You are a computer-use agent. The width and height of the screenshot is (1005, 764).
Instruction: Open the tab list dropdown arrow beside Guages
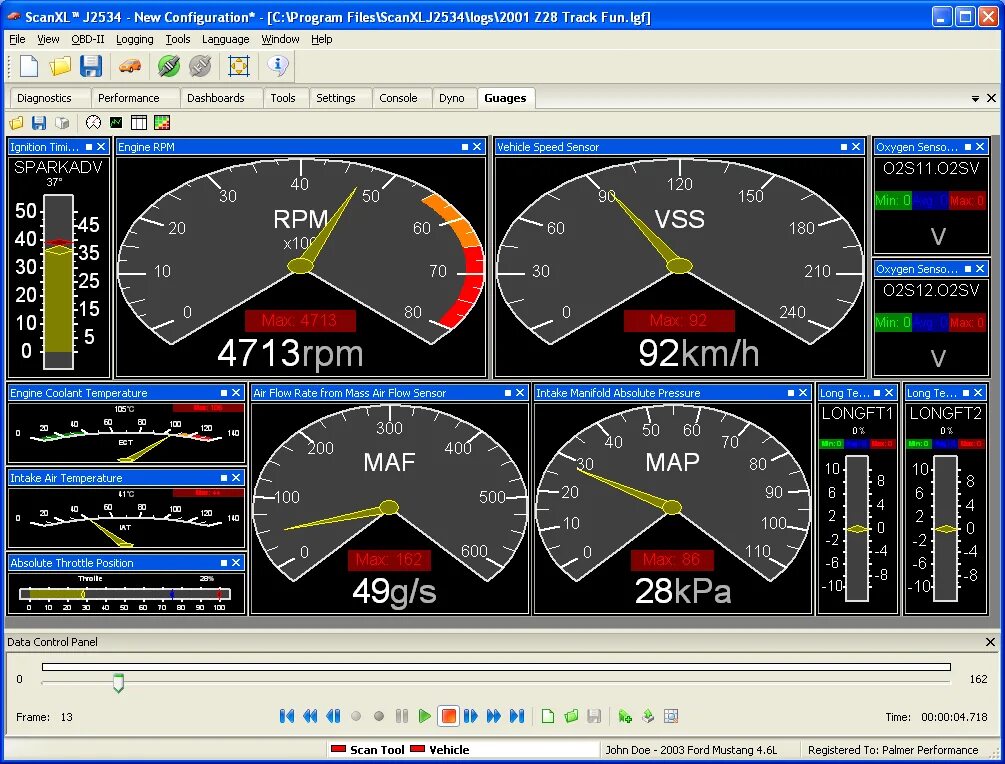[975, 99]
